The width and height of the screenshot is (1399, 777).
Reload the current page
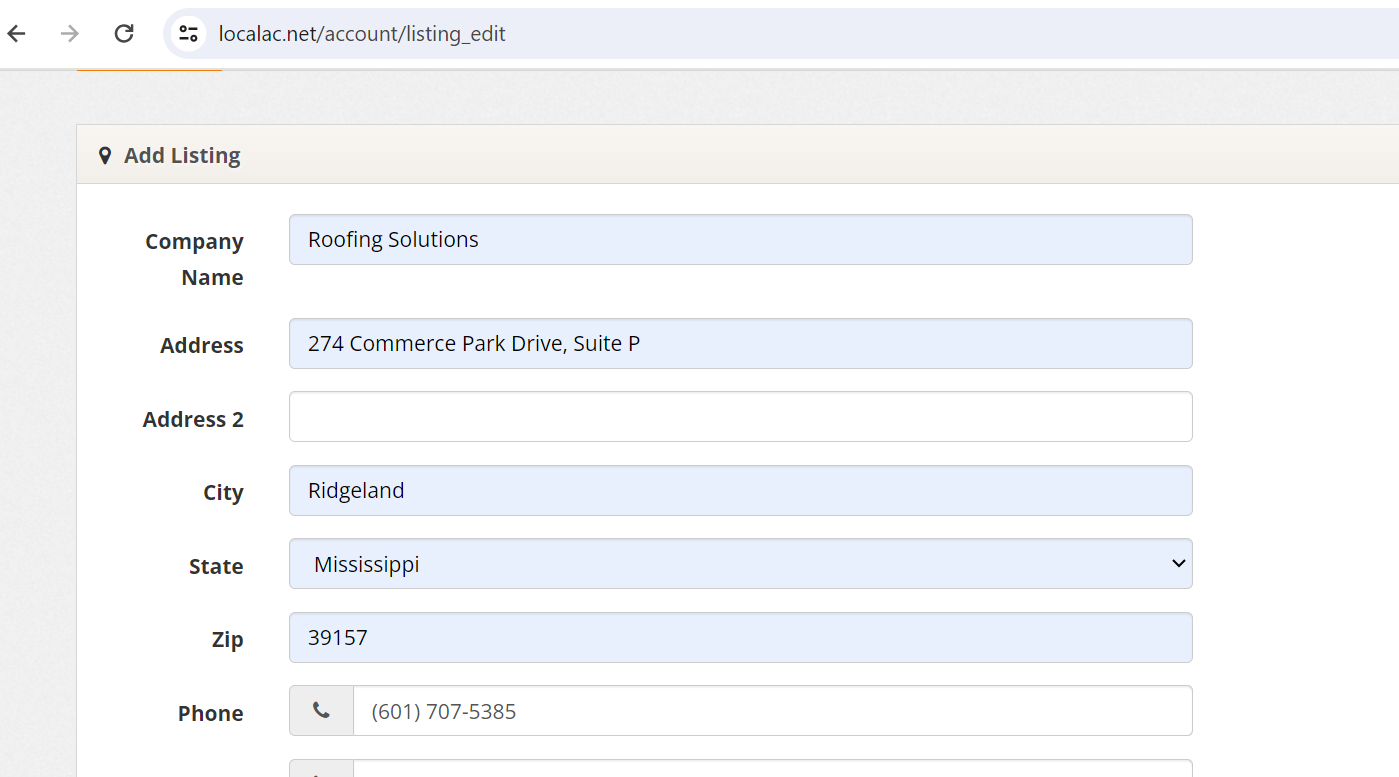[x=124, y=33]
